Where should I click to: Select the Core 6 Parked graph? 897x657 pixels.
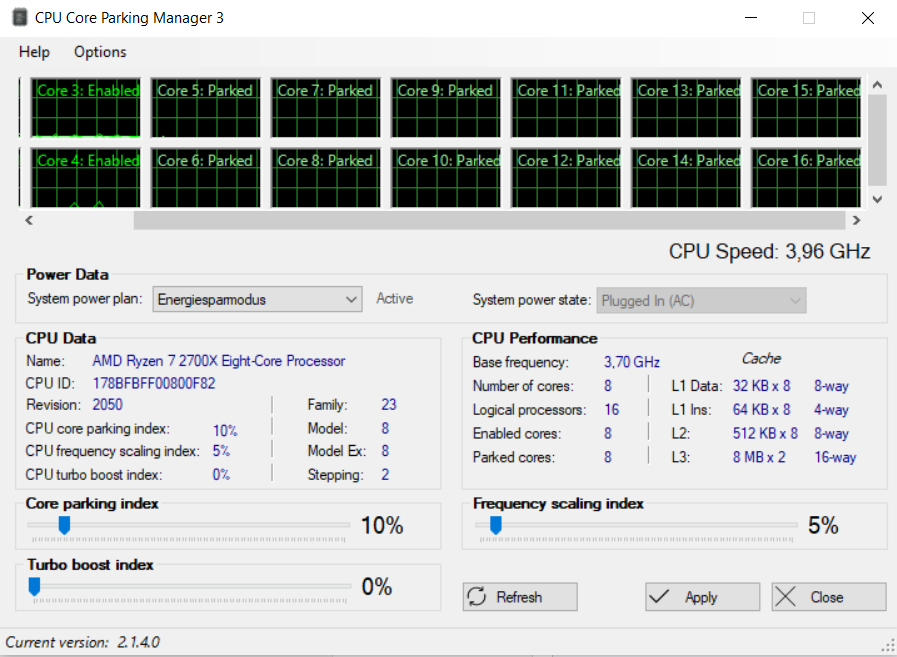point(206,178)
